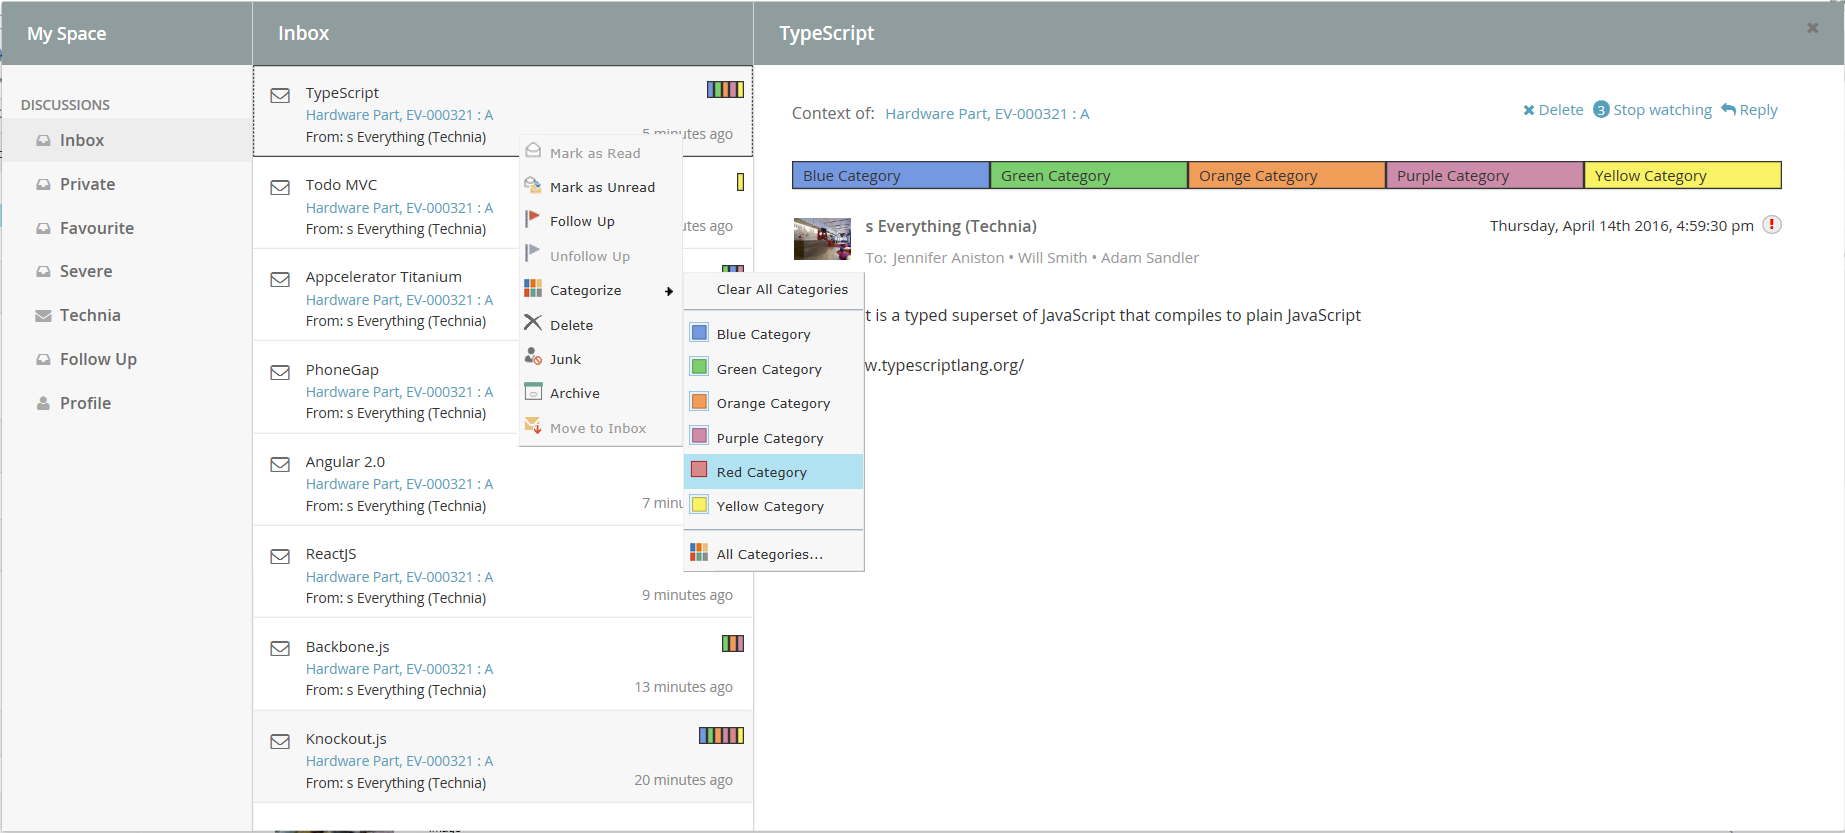Click the Stop watching link

[1661, 110]
